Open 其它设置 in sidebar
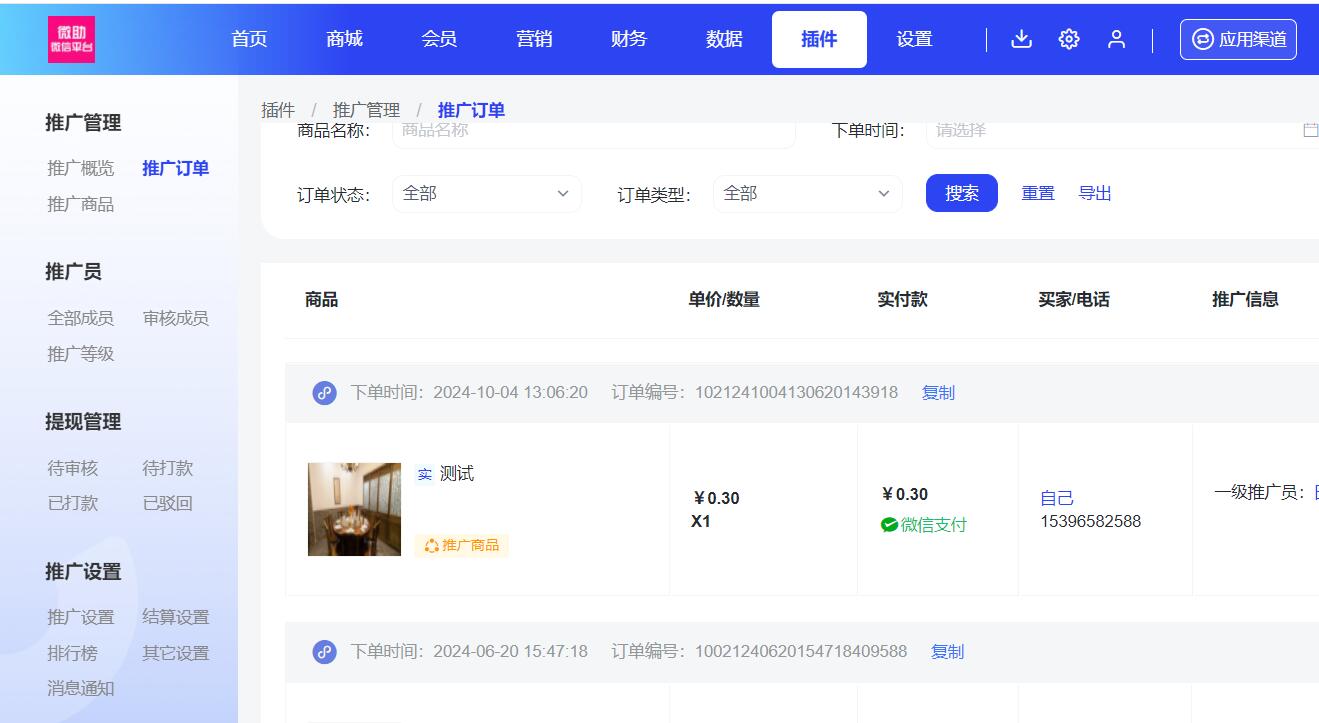Screen dimensions: 1319x723 (176, 653)
